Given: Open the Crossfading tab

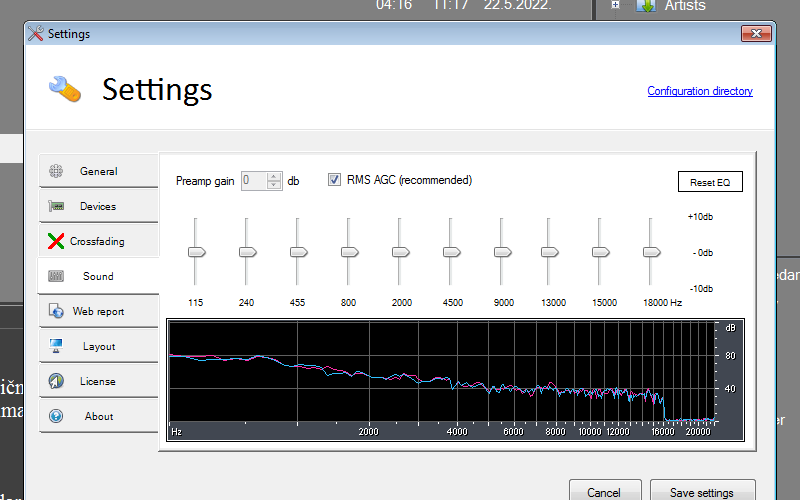Looking at the screenshot, I should pyautogui.click(x=98, y=241).
